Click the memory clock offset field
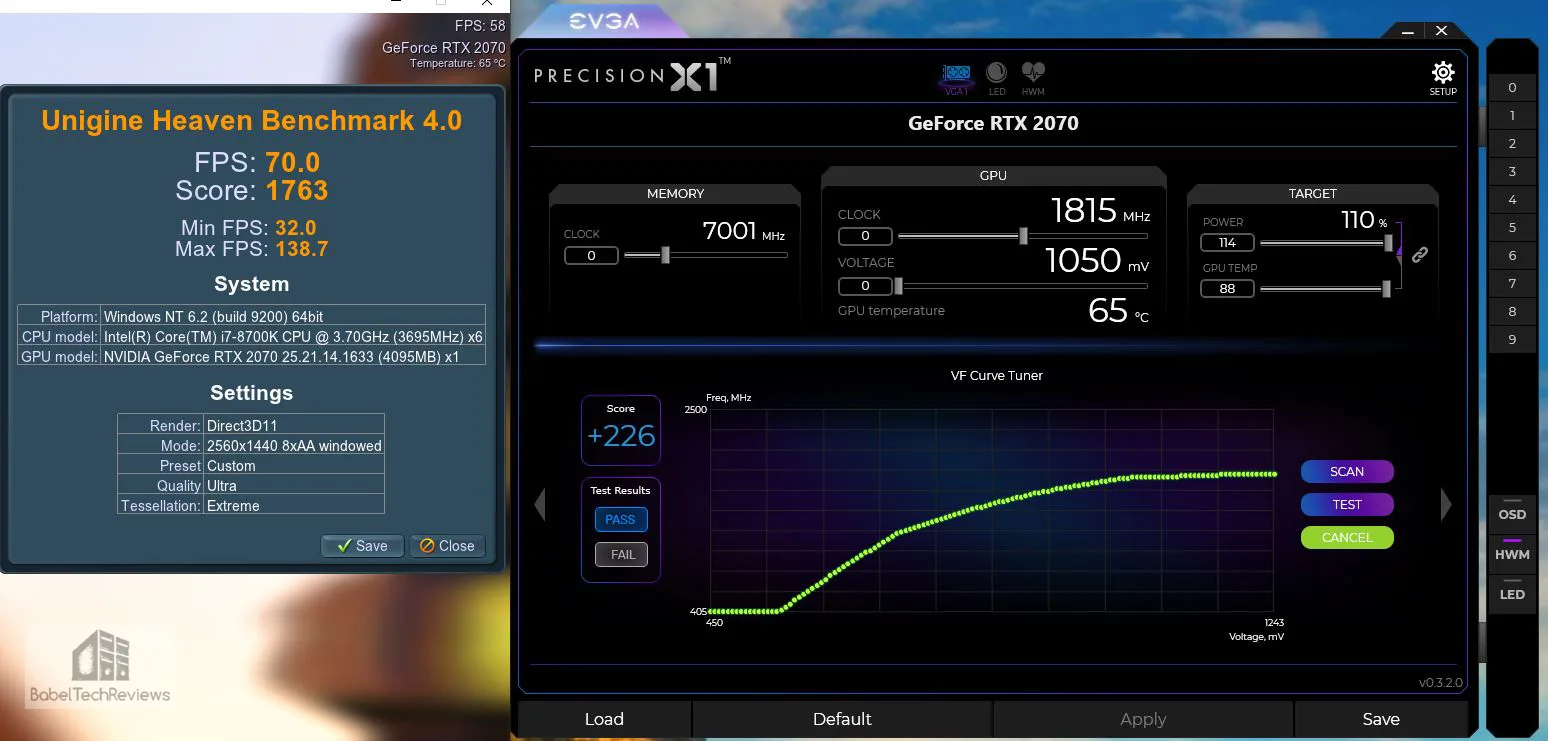Image resolution: width=1548 pixels, height=741 pixels. tap(591, 256)
